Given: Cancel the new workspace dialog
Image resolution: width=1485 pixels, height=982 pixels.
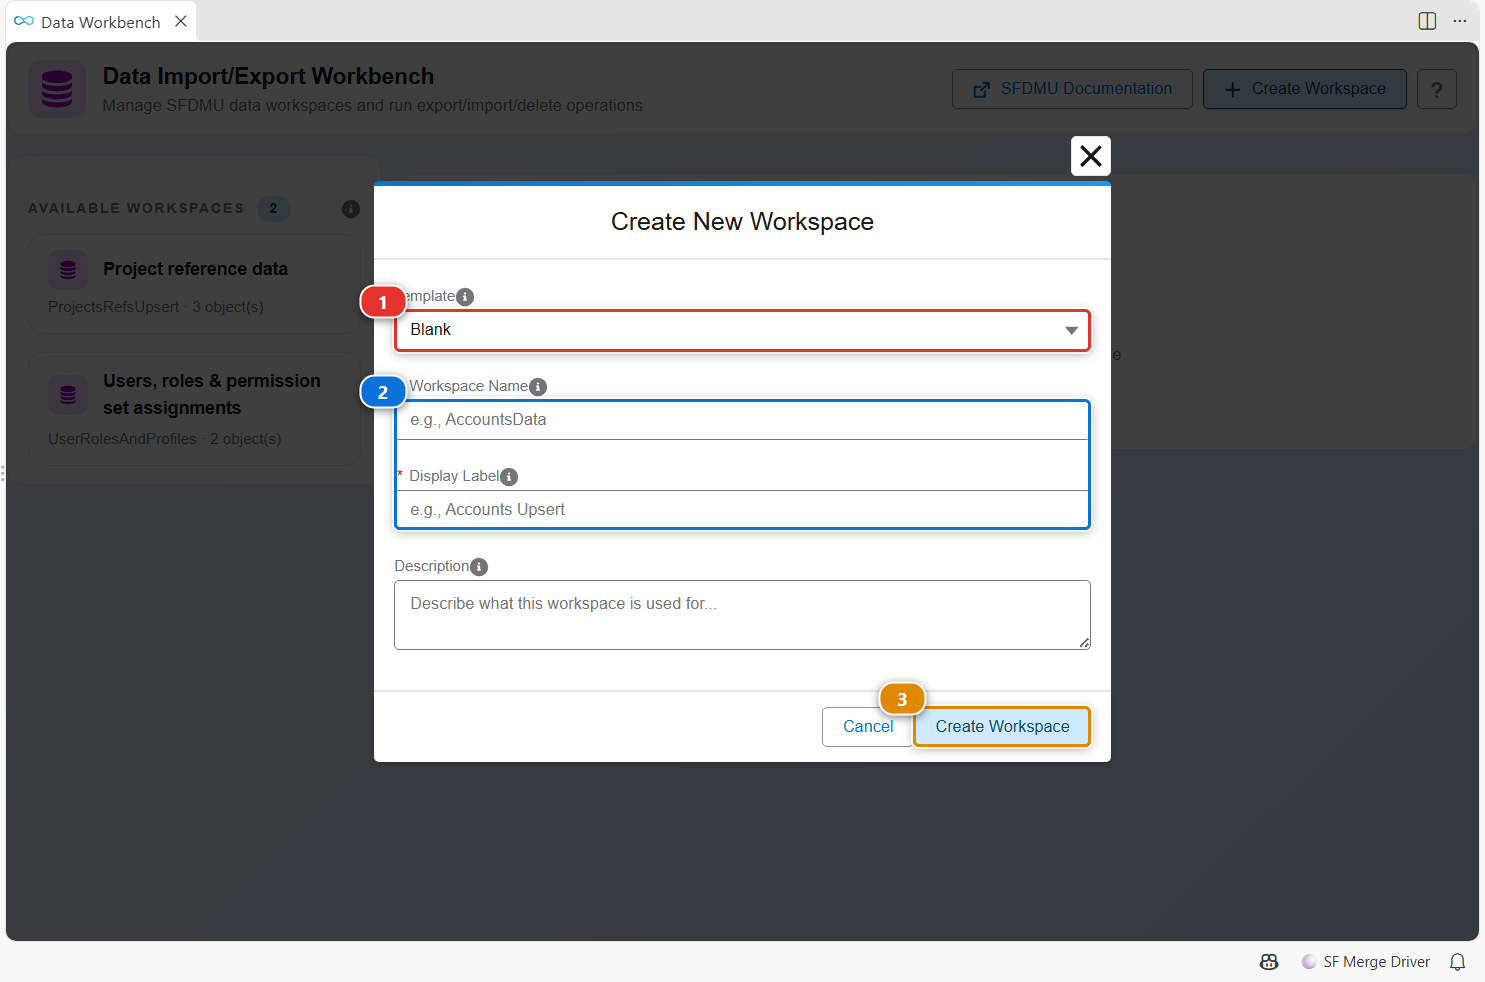Looking at the screenshot, I should click(x=868, y=727).
